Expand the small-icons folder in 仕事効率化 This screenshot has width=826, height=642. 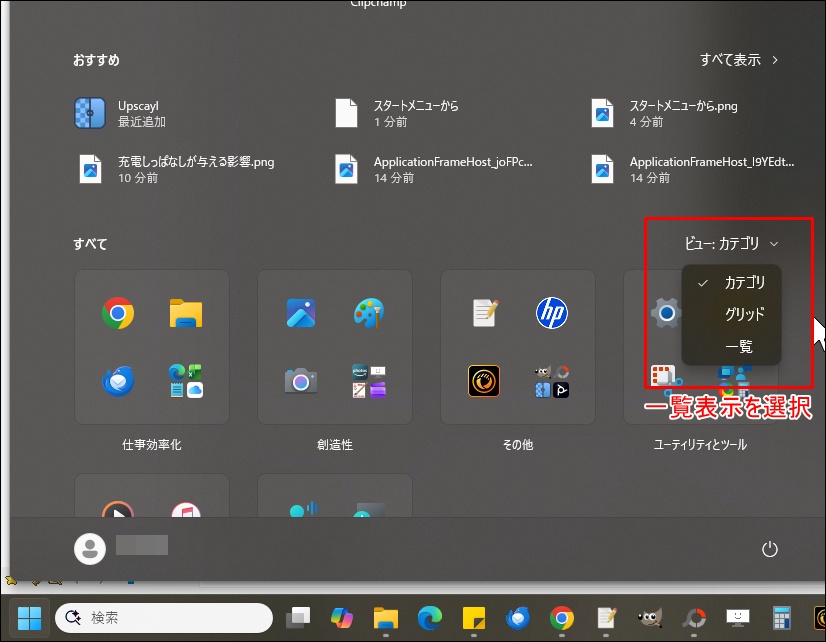(x=186, y=381)
